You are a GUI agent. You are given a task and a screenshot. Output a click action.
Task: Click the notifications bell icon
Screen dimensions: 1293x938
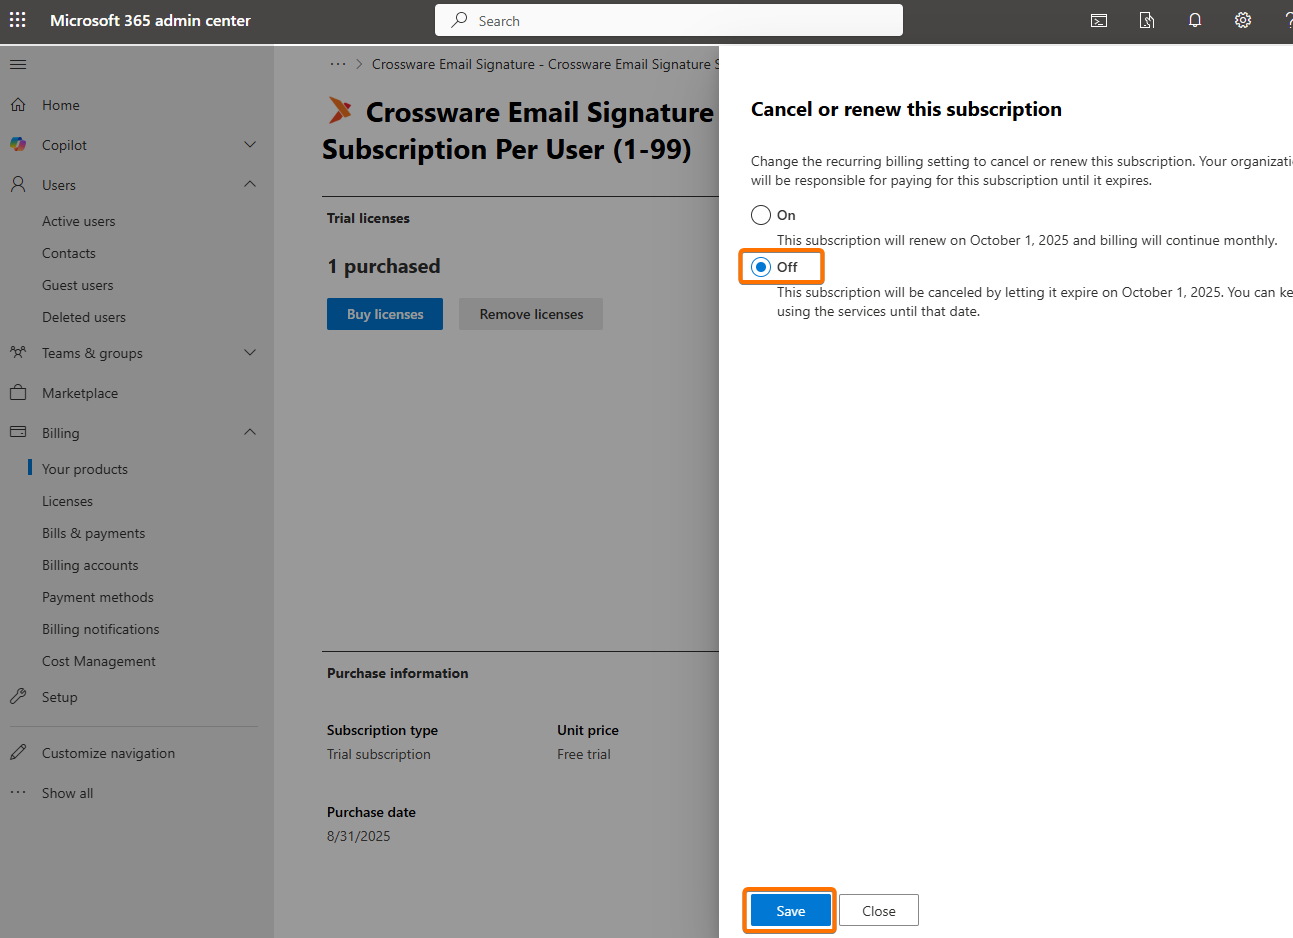[1195, 20]
